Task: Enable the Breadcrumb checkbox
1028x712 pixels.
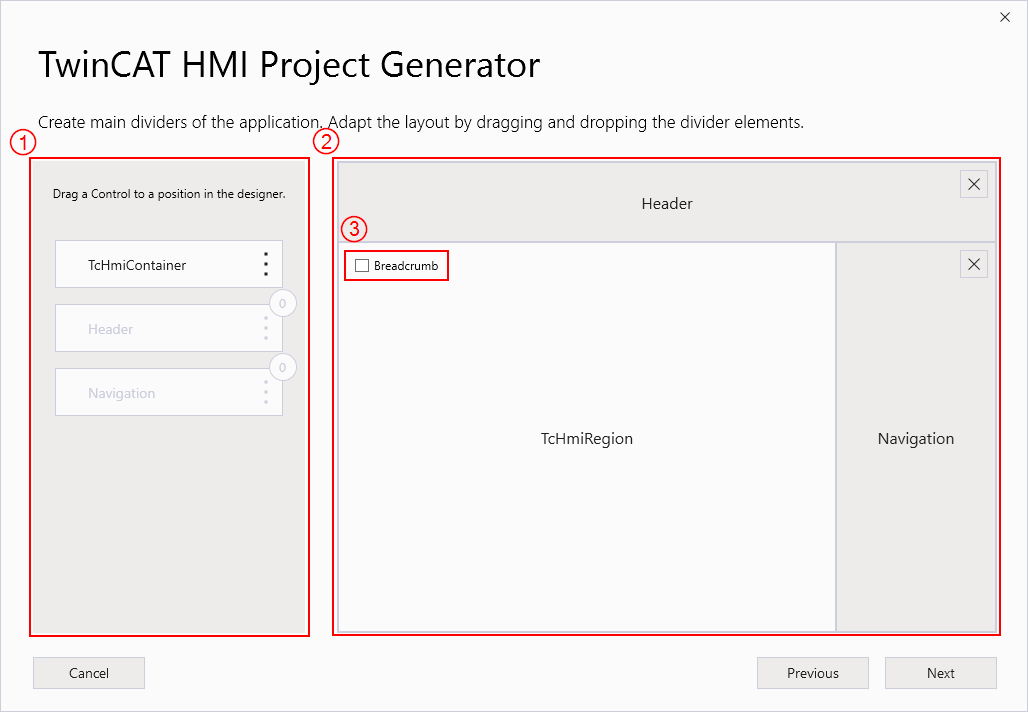Action: coord(362,266)
